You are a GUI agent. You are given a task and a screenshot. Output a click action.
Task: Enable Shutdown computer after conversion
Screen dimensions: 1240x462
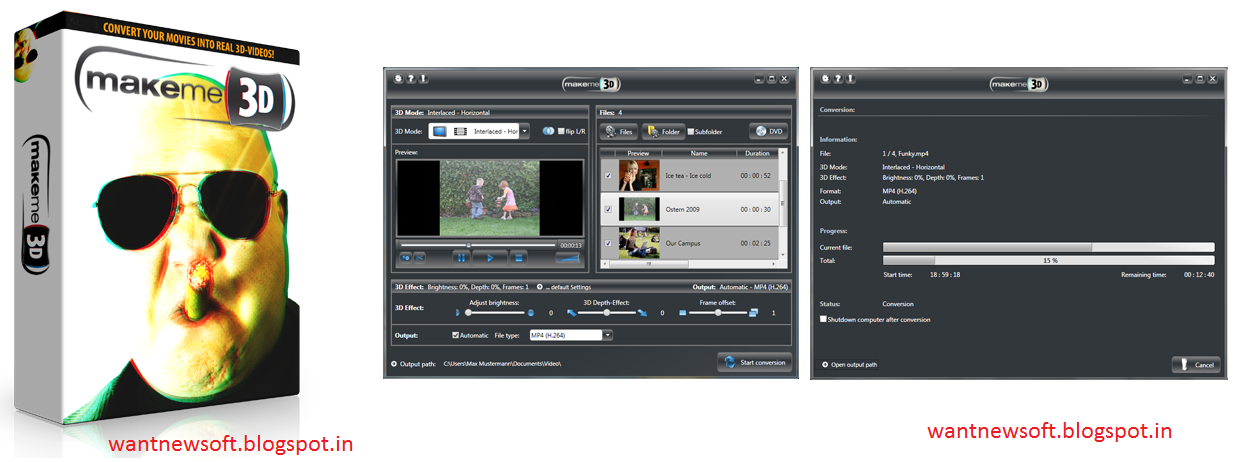point(823,319)
